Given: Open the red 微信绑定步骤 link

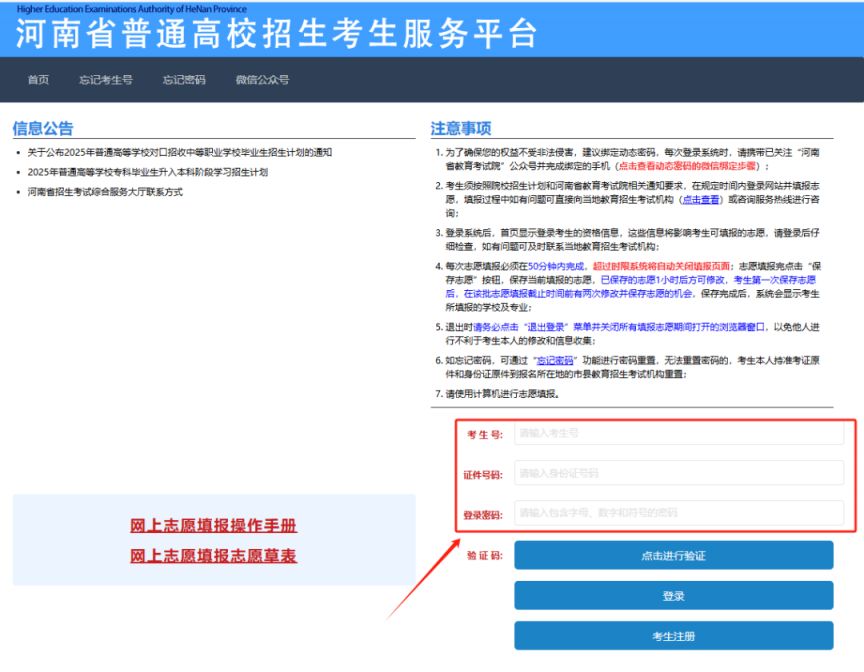Looking at the screenshot, I should point(688,166).
